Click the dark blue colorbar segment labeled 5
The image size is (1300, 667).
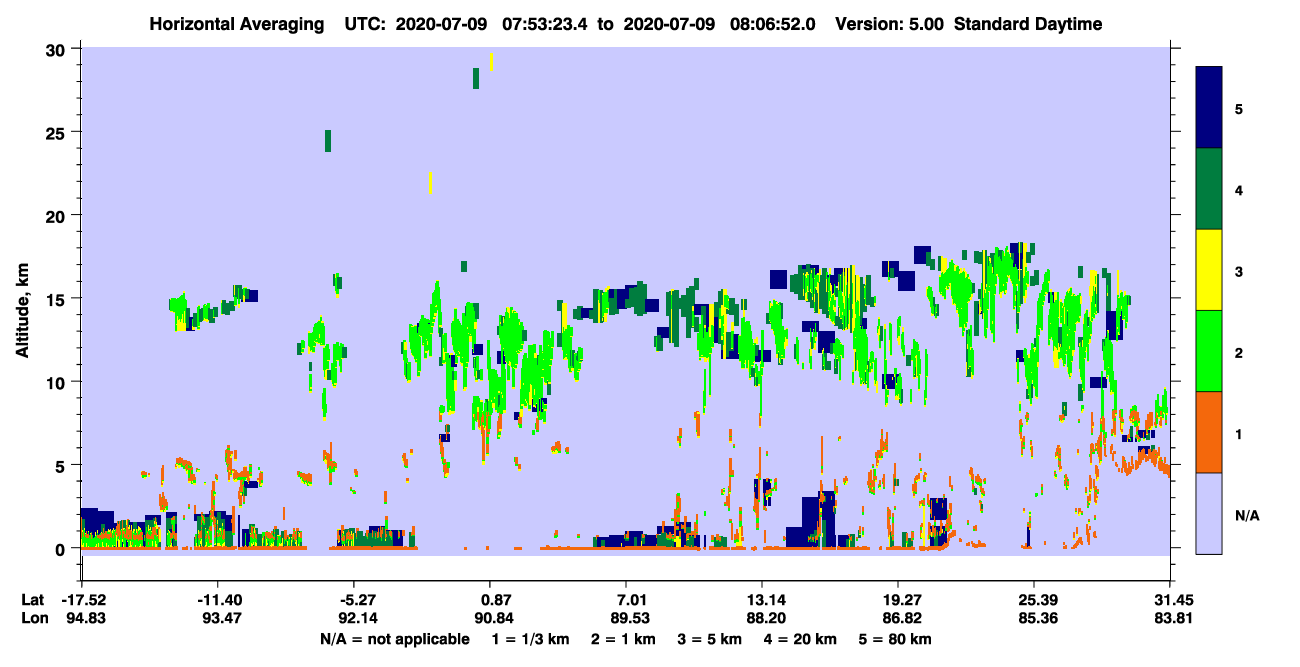[1209, 108]
